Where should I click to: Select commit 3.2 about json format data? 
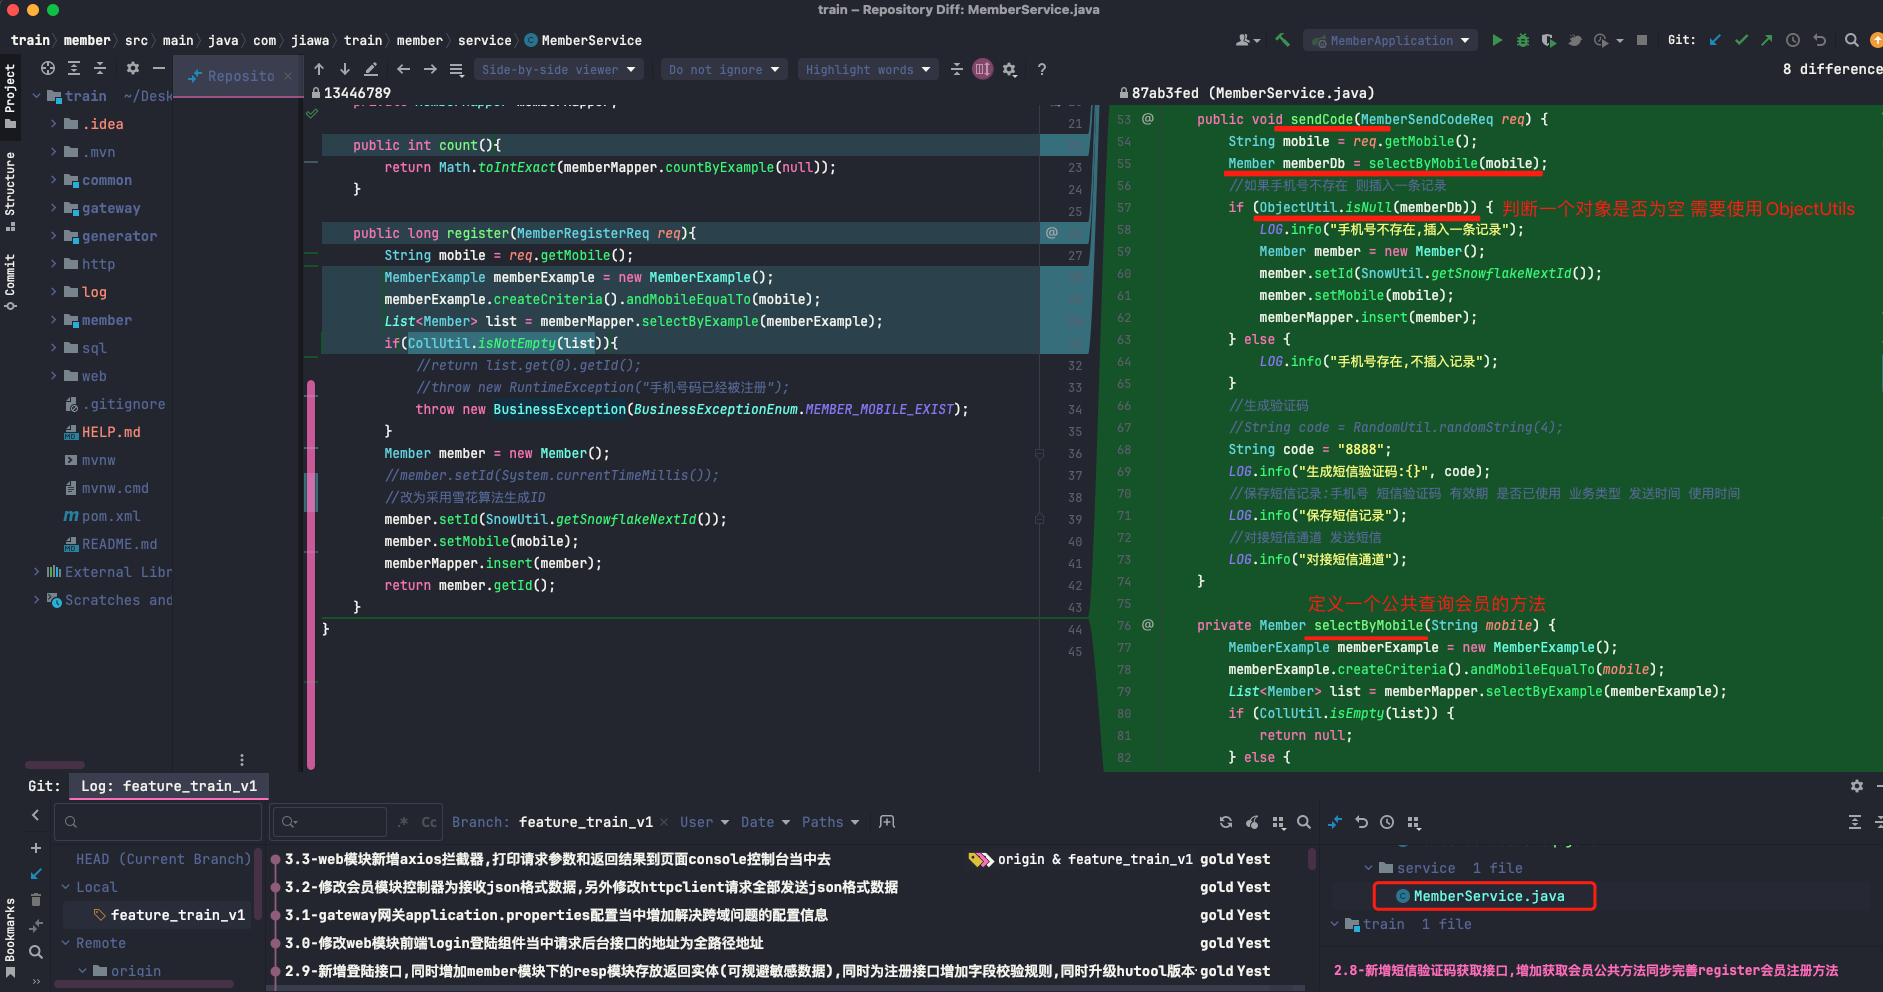click(591, 887)
